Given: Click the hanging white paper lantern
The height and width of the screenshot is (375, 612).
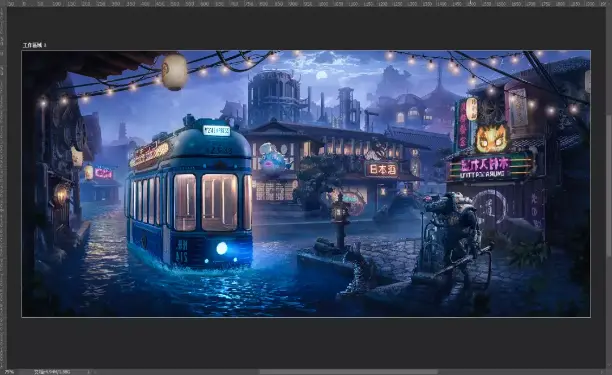Looking at the screenshot, I should pos(174,72).
